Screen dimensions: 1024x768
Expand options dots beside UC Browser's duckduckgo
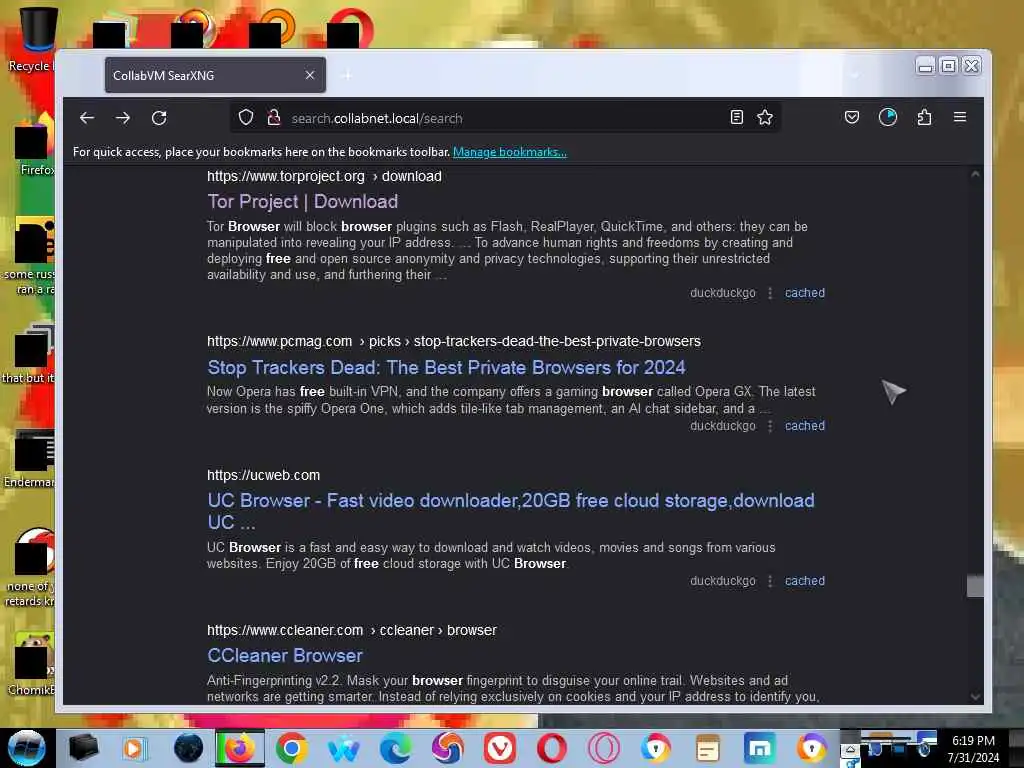[x=770, y=581]
